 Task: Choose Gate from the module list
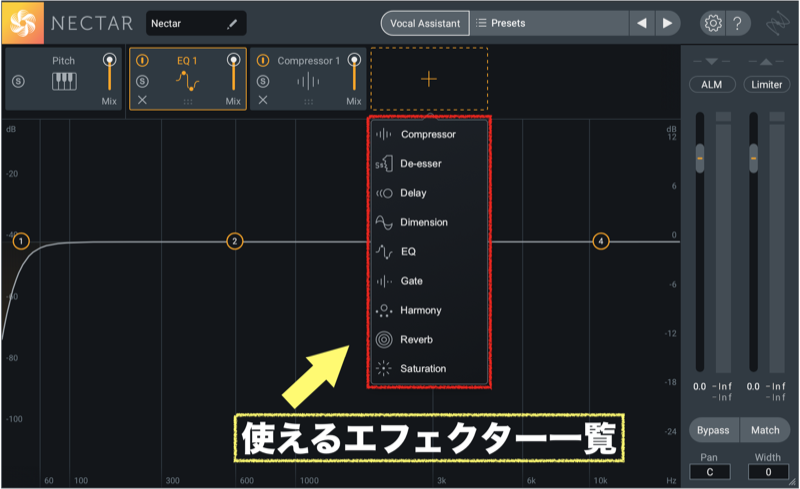point(429,281)
